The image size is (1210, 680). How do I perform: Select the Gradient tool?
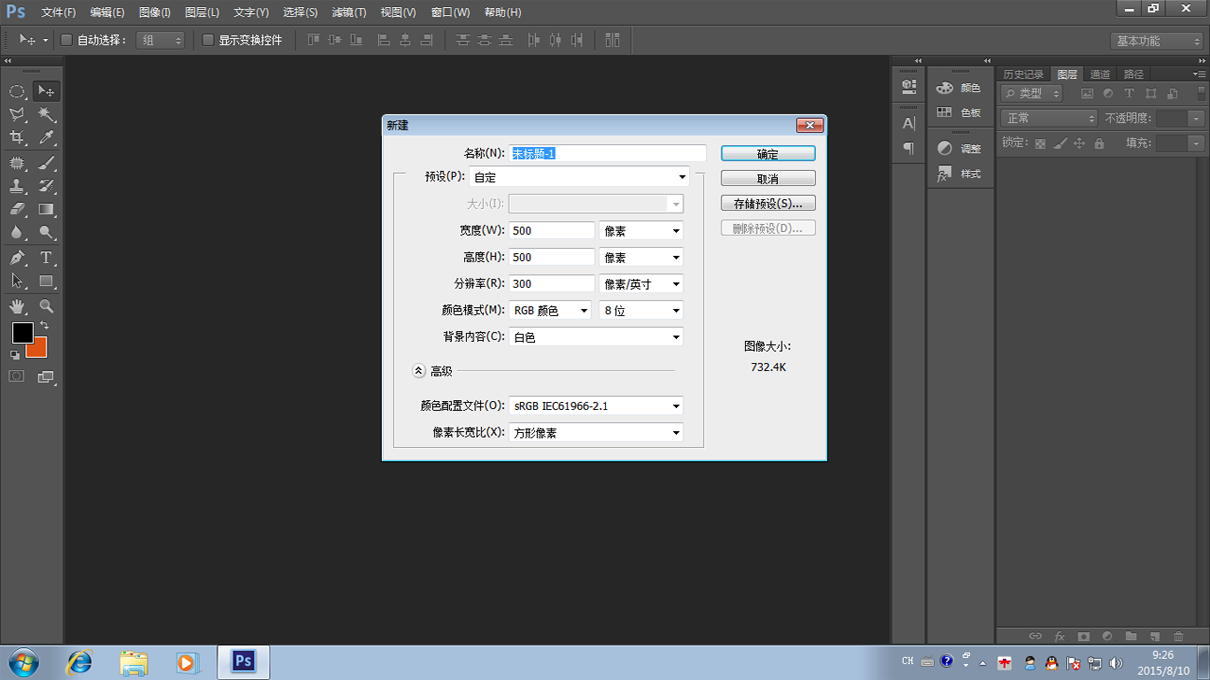46,210
